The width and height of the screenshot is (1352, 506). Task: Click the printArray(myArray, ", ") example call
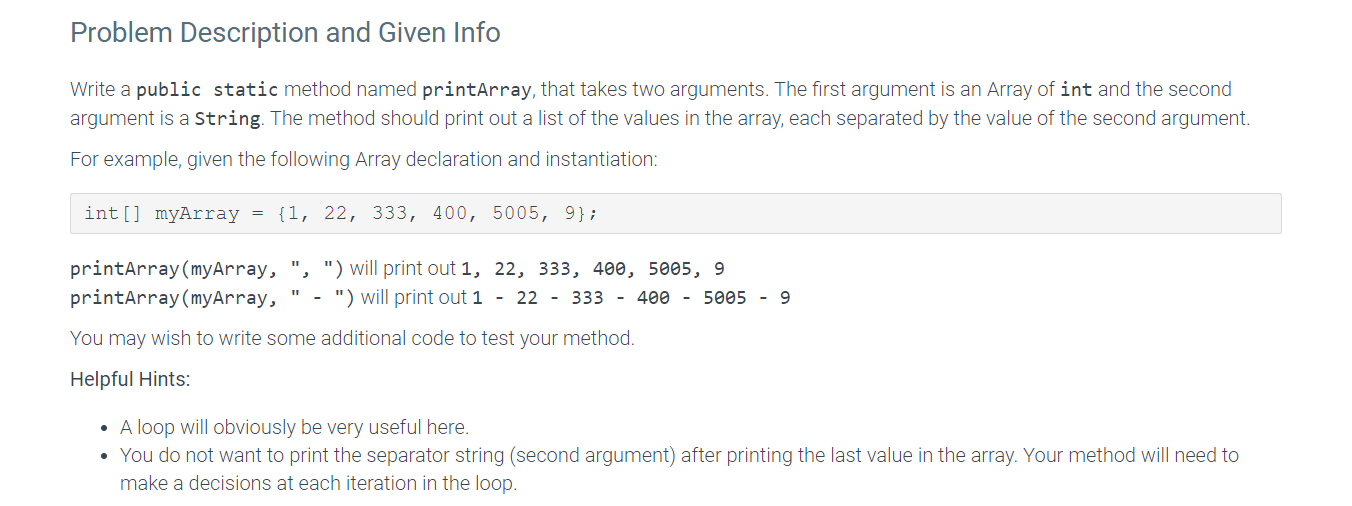(207, 268)
